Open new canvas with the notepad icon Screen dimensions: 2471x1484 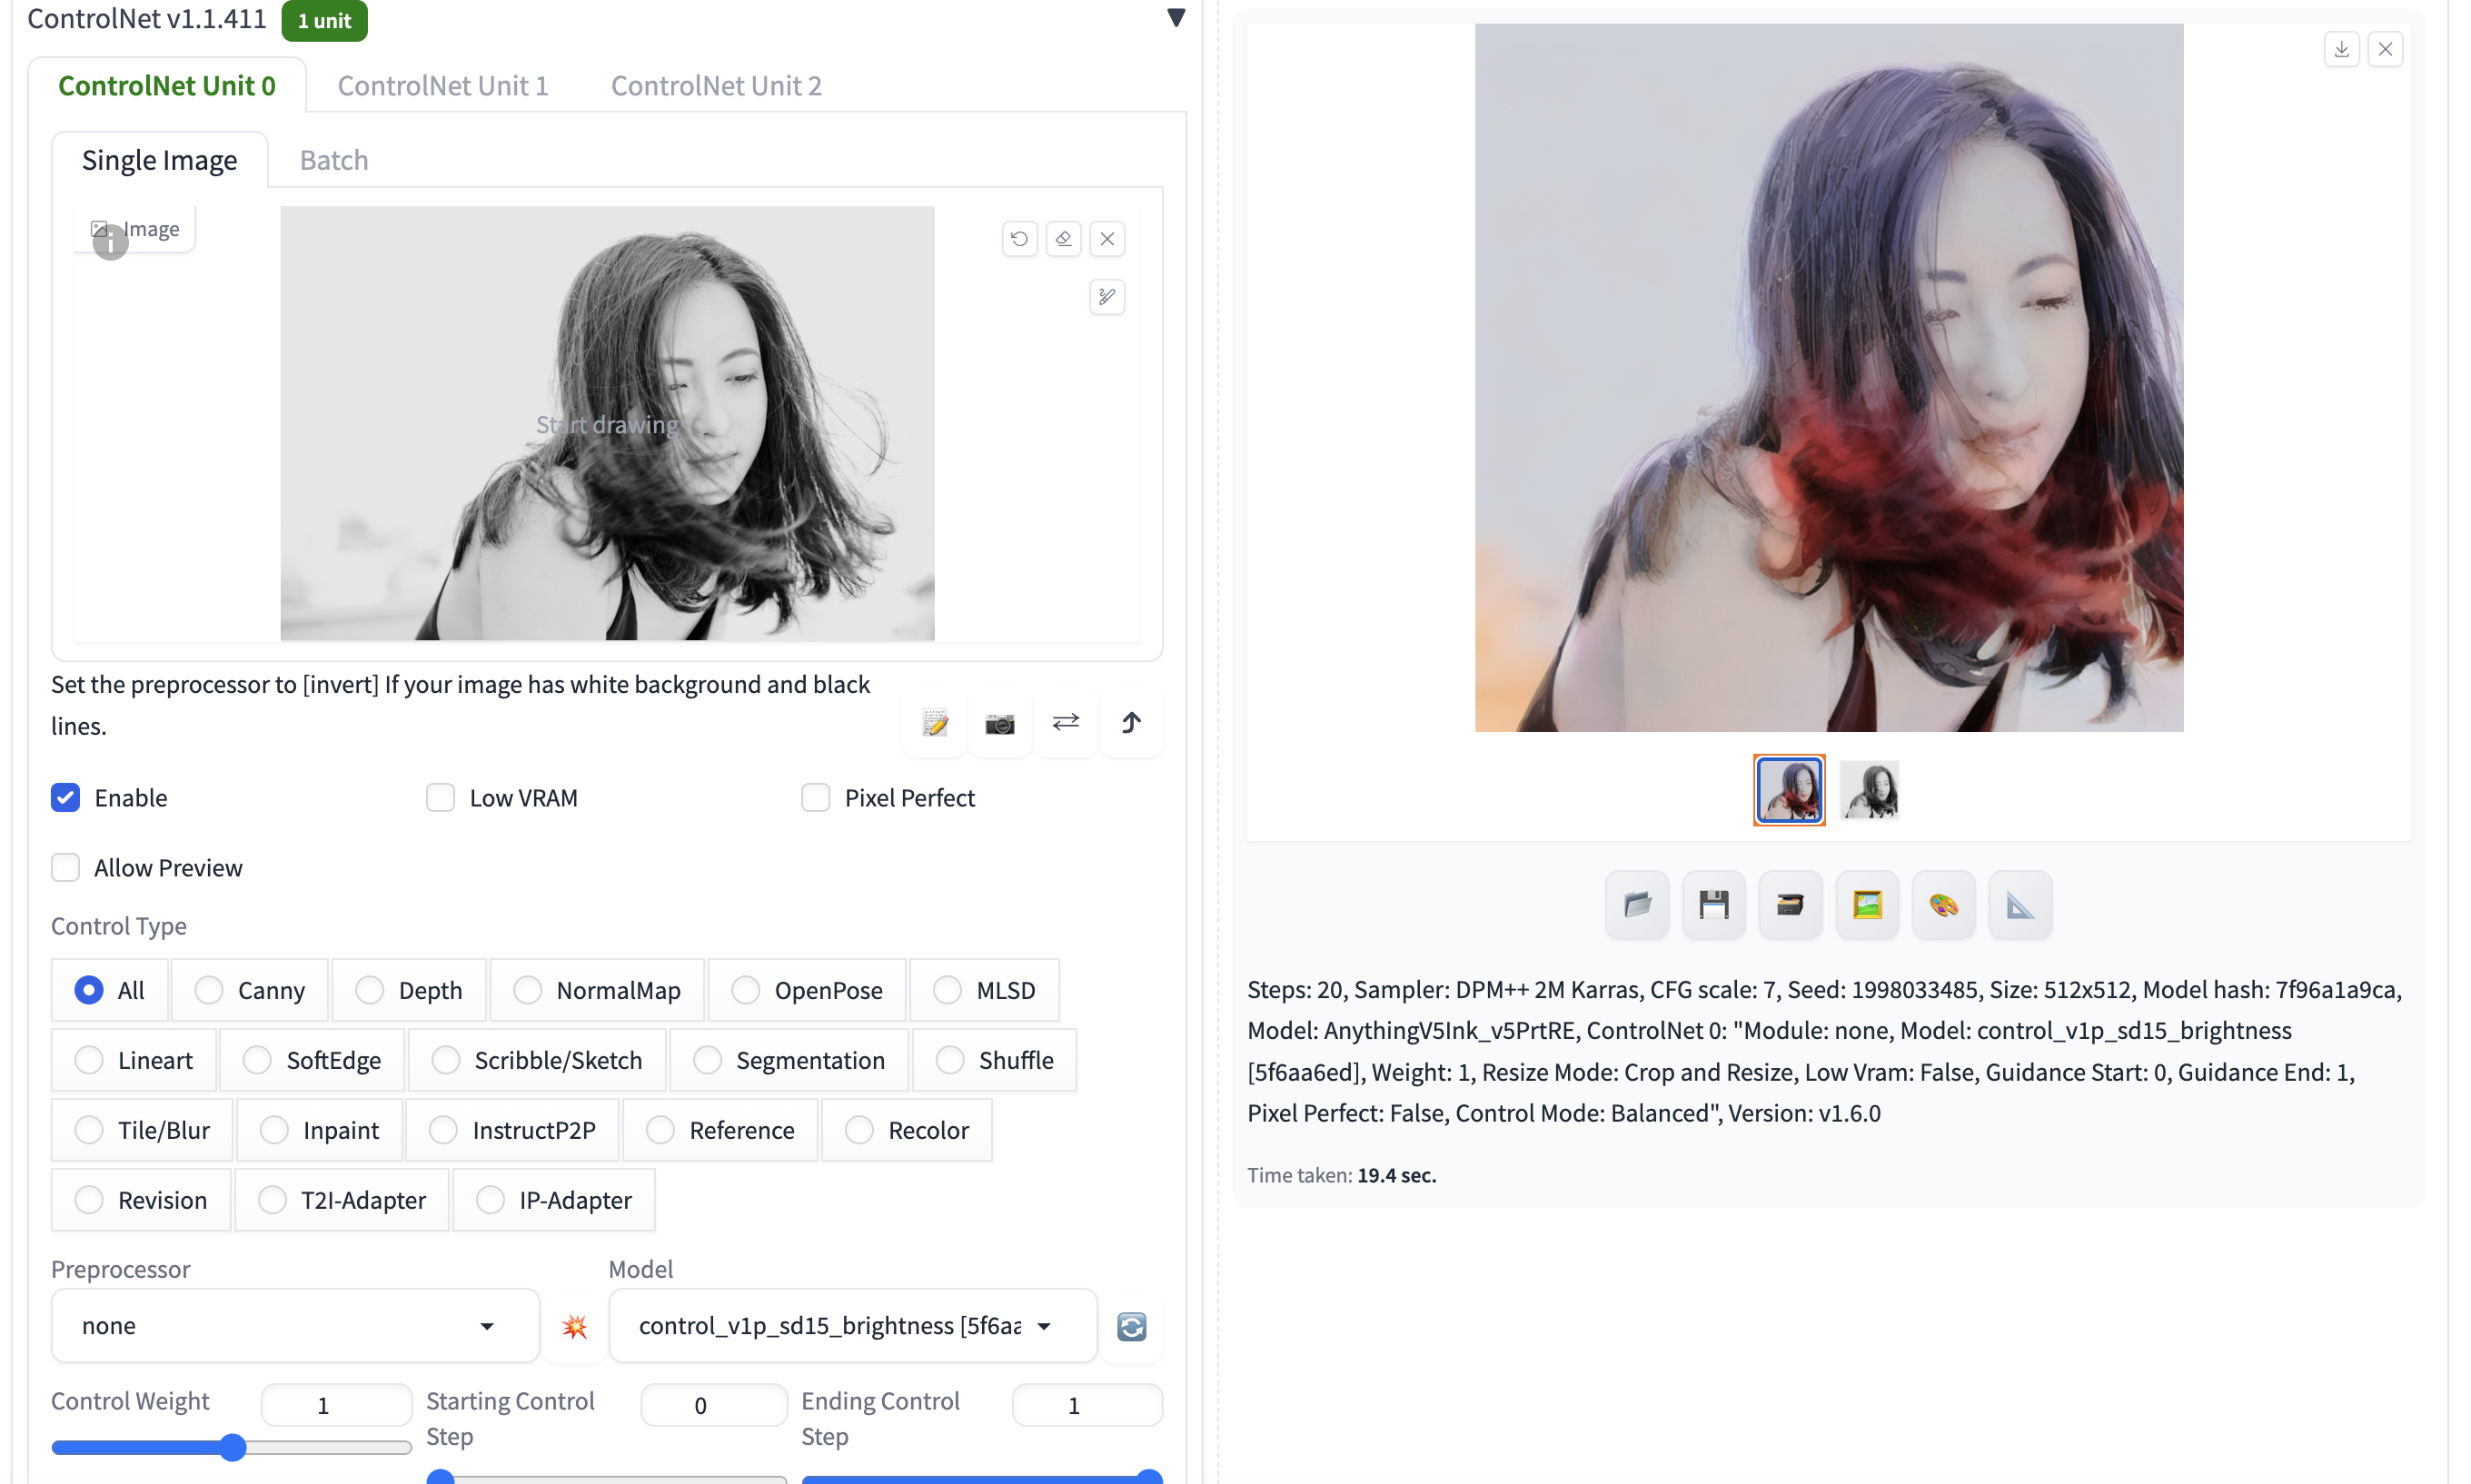click(934, 723)
